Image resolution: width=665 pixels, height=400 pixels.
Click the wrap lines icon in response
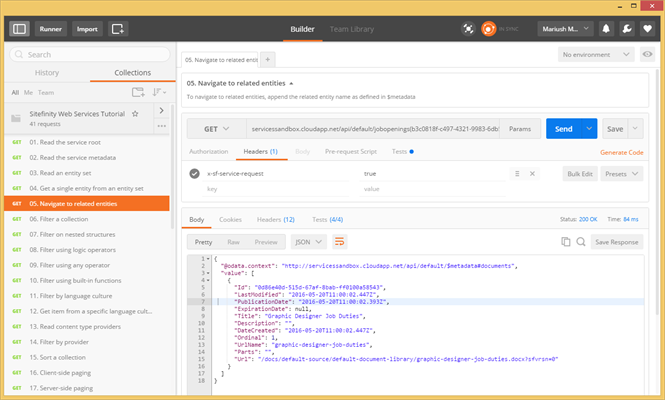click(339, 241)
